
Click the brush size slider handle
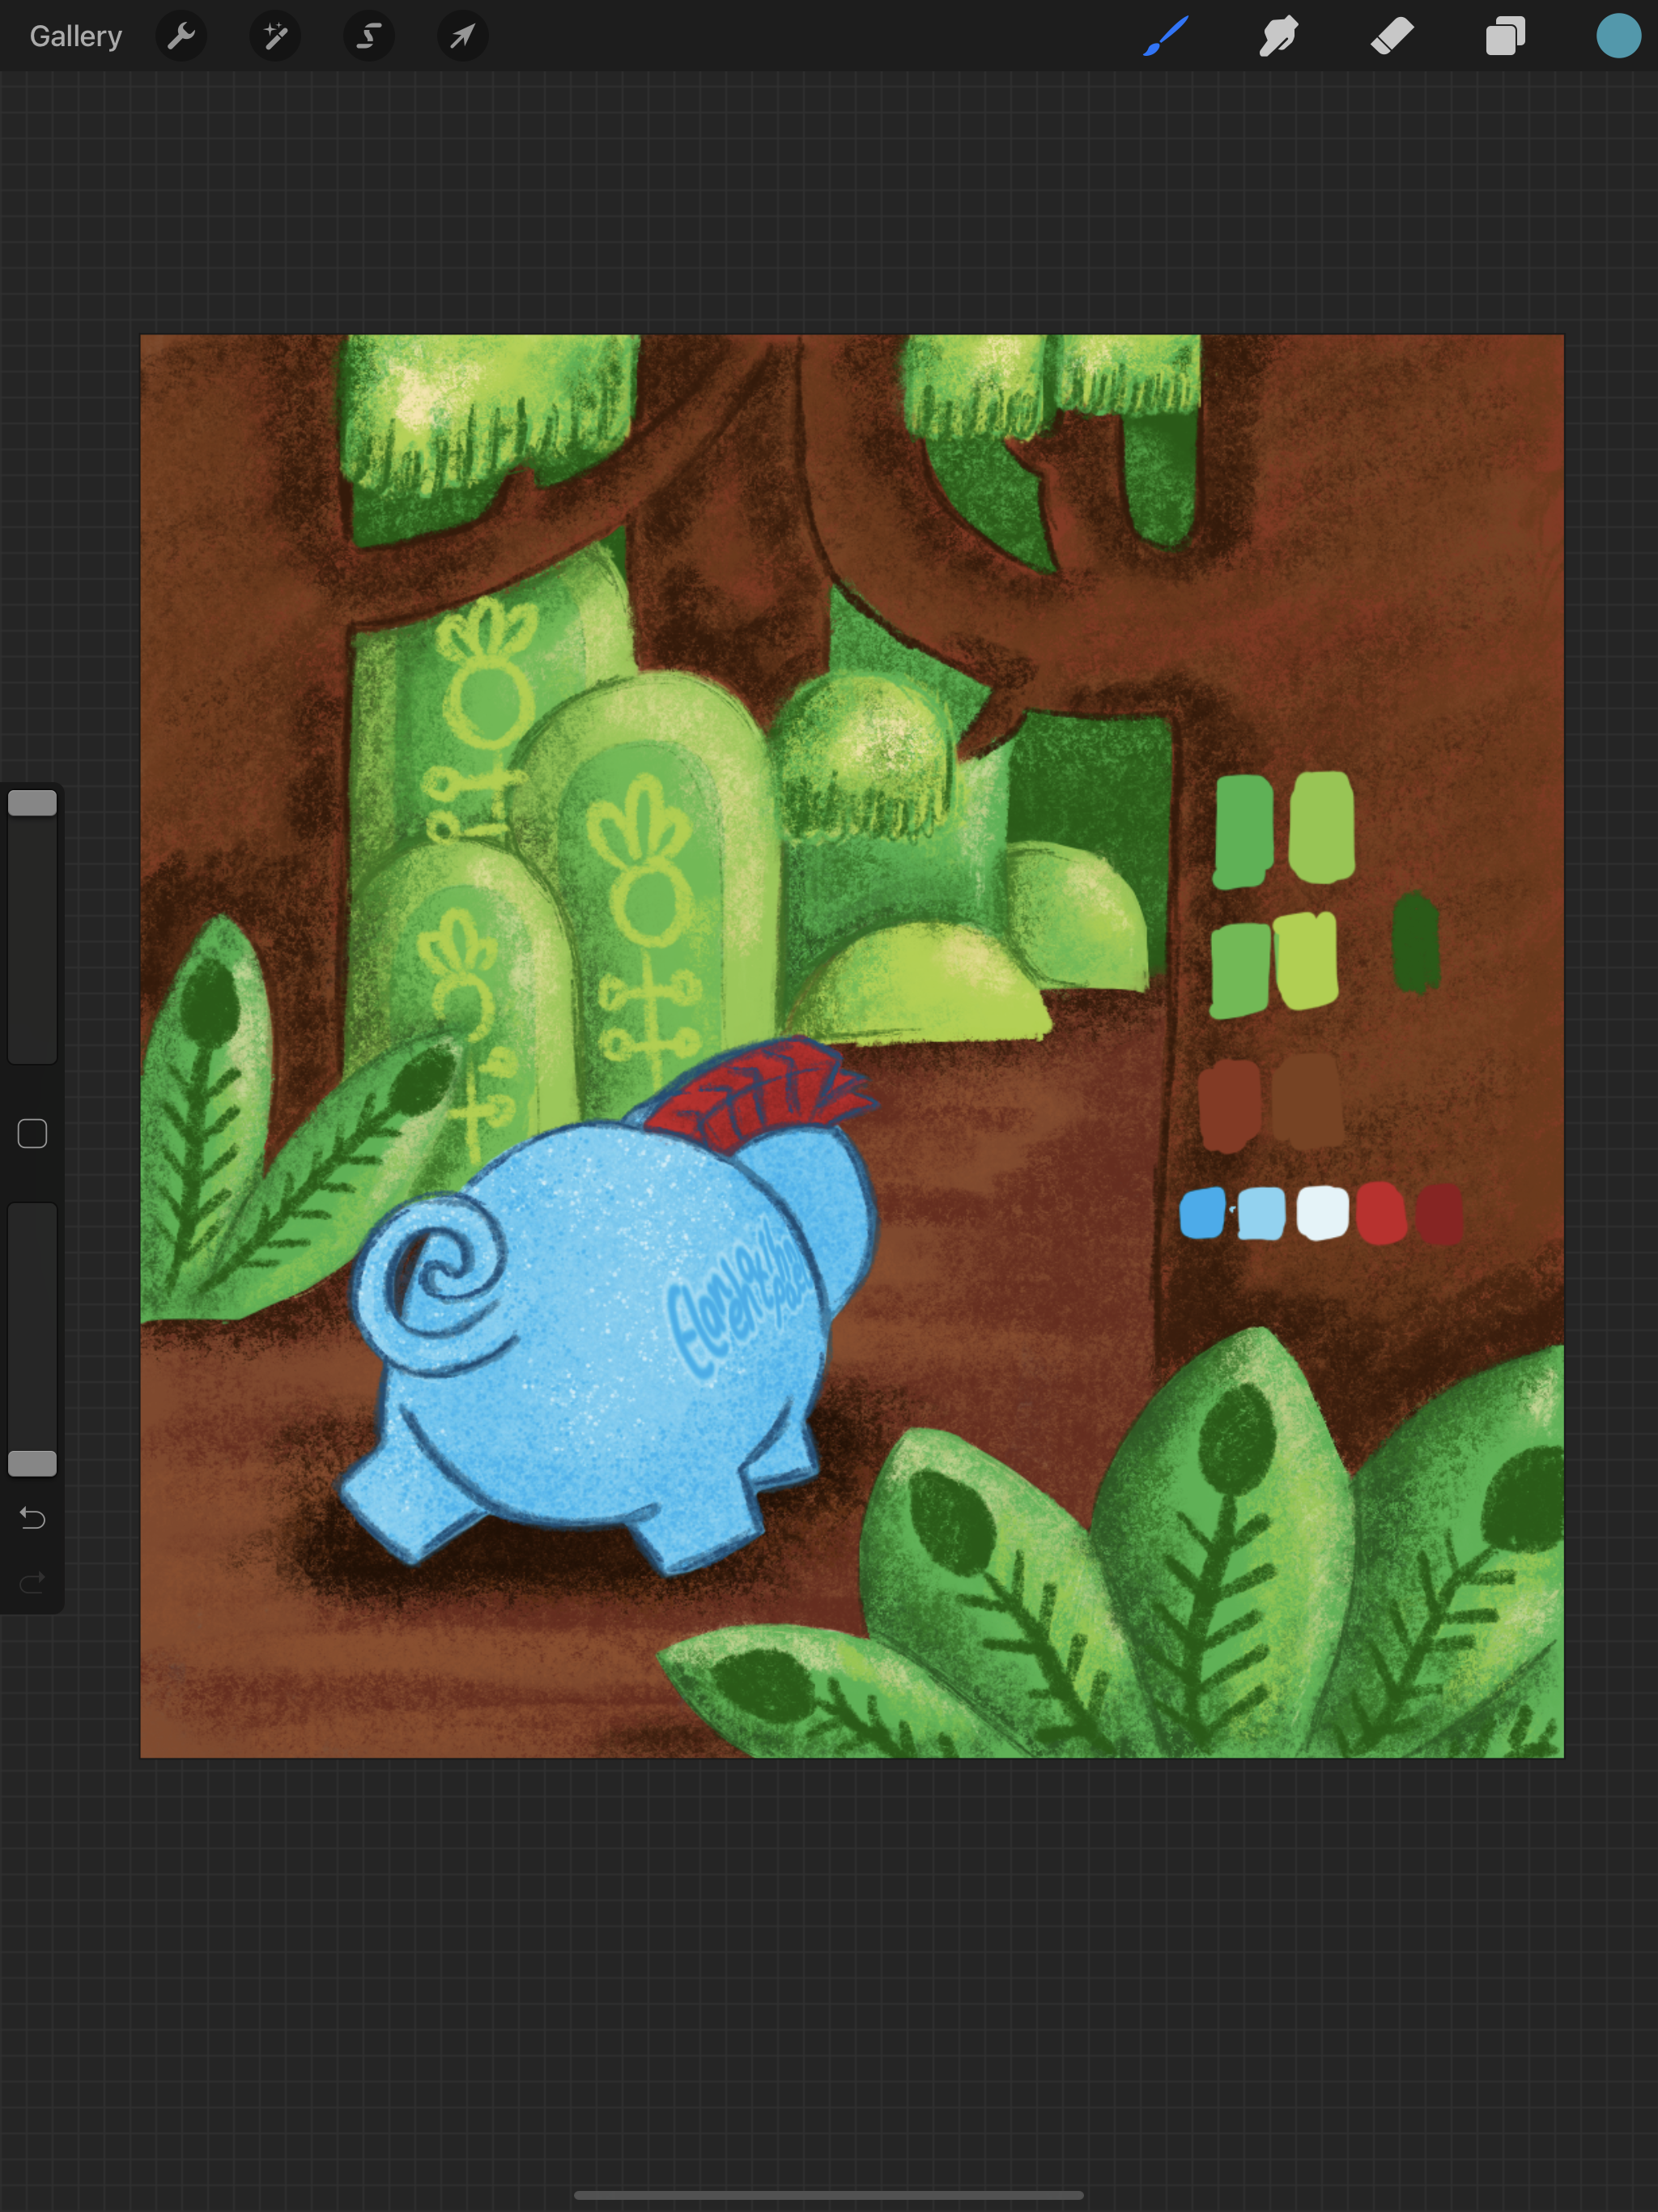pos(32,803)
